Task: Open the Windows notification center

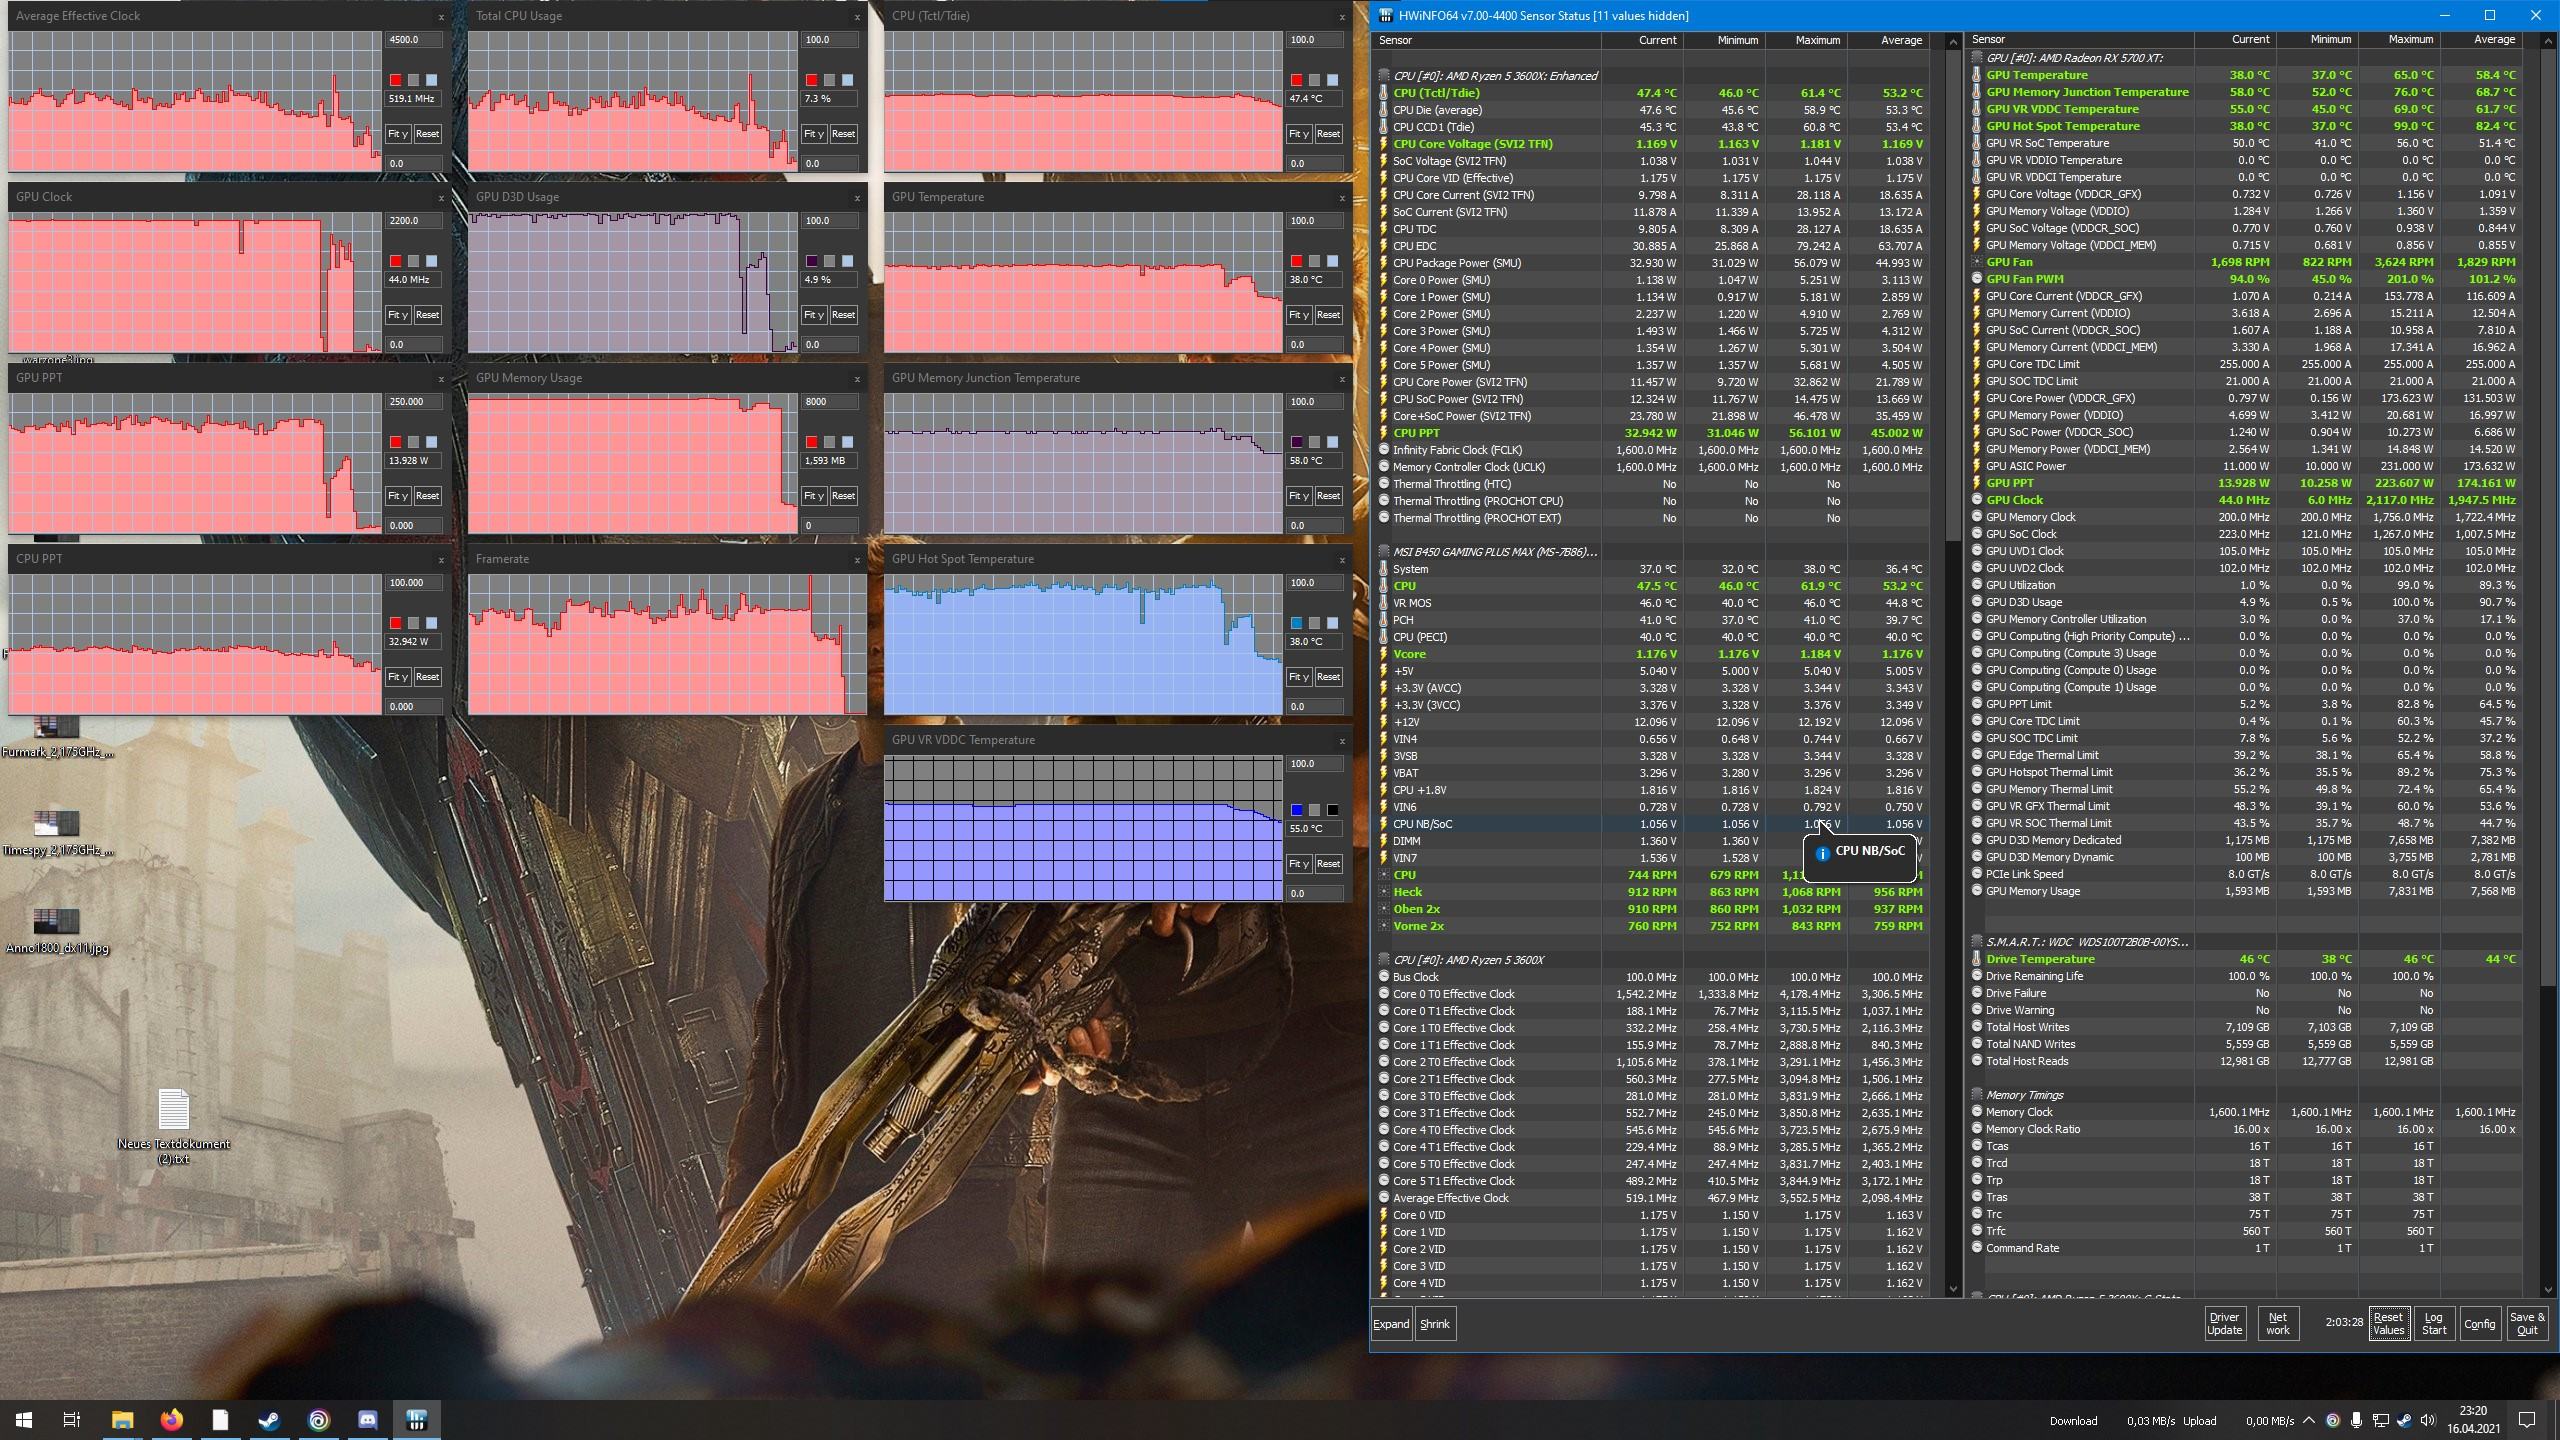Action: point(2527,1420)
